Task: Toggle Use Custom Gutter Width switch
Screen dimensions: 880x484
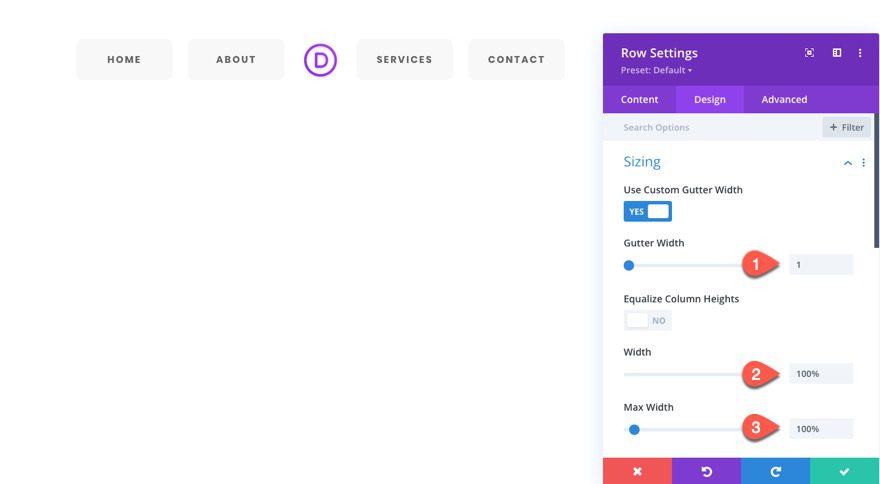Action: coord(648,212)
